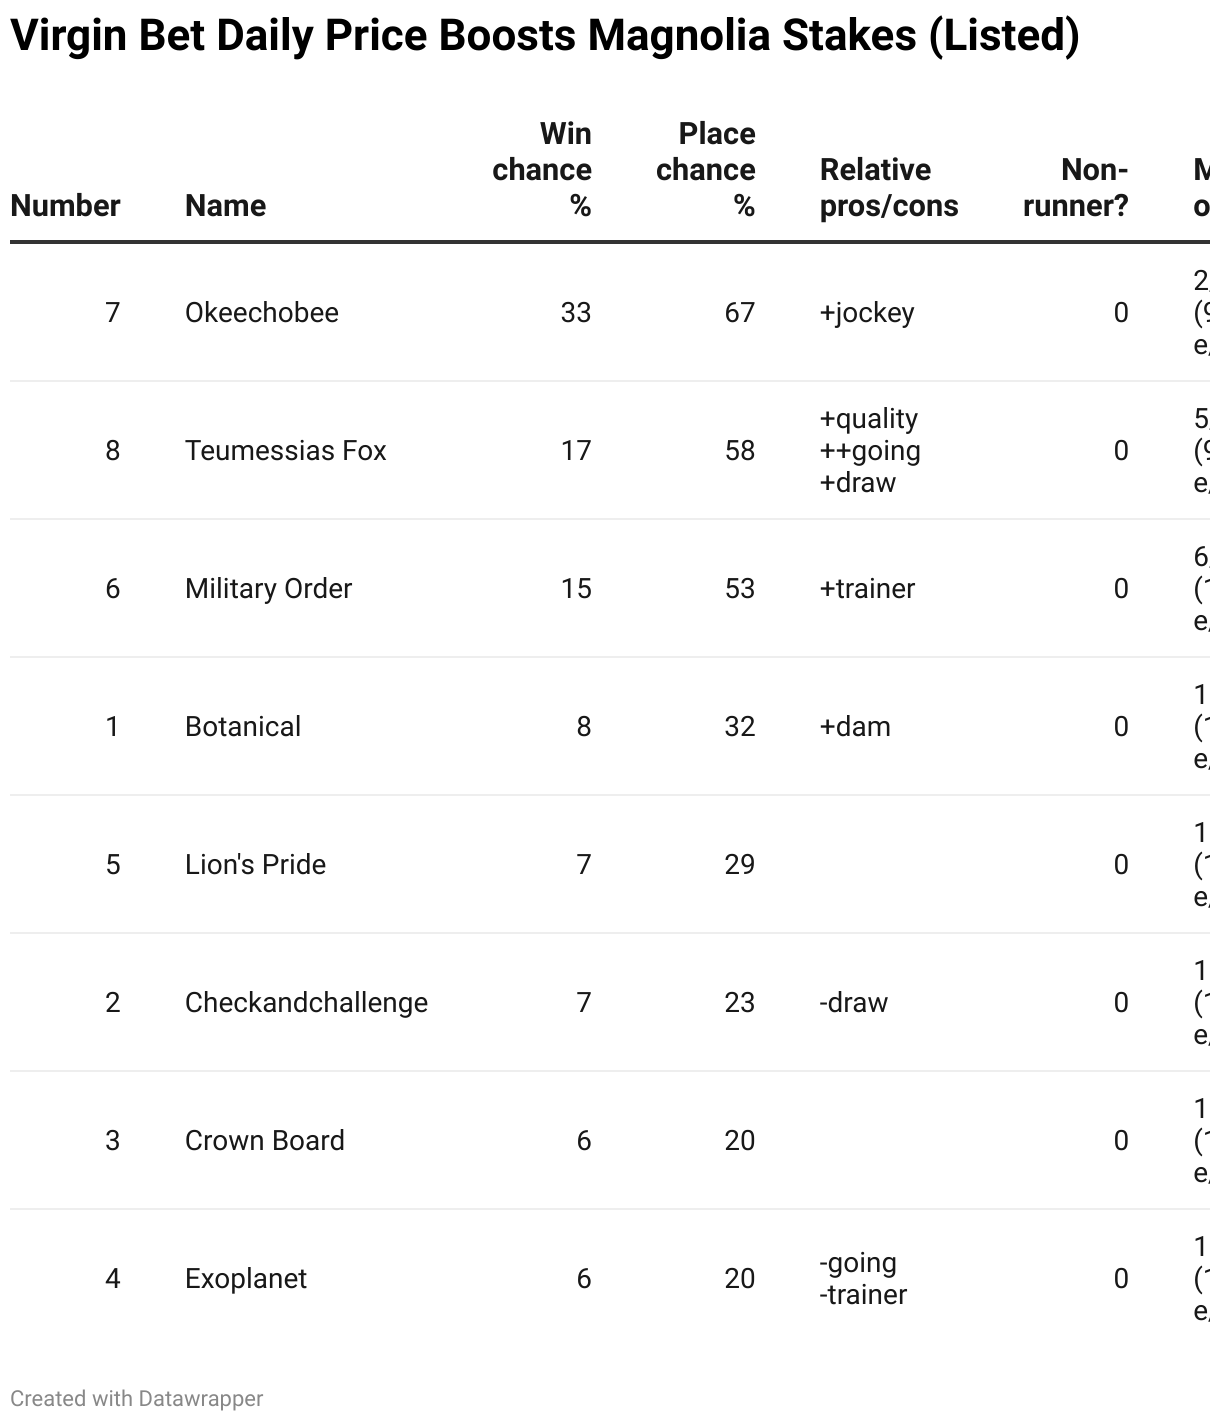
Task: Click the Botanical horse name
Action: coord(243,727)
